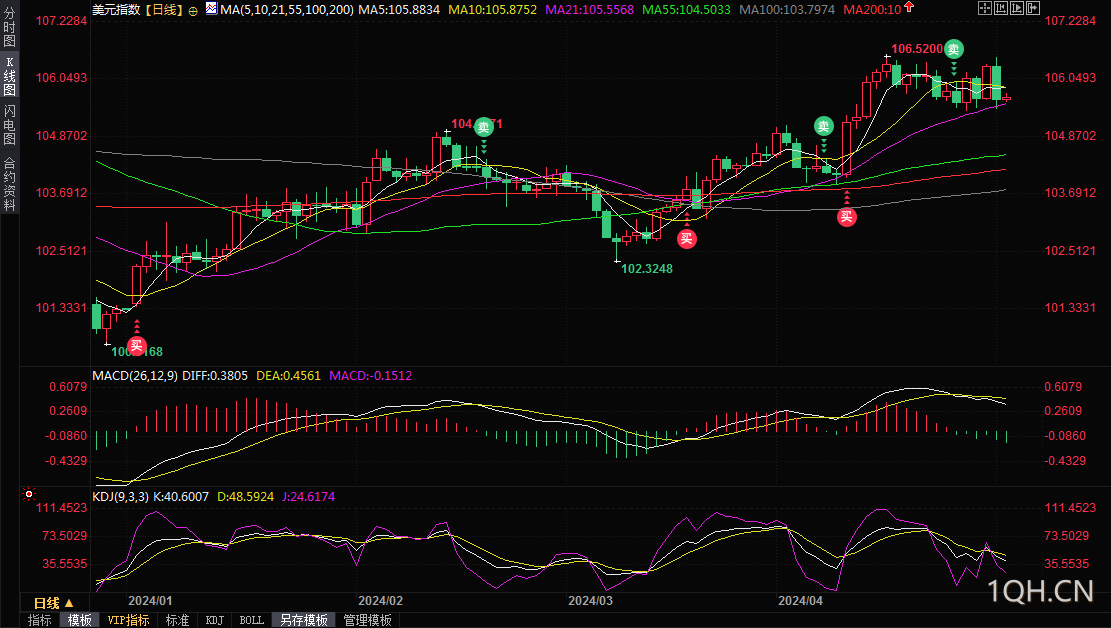
Task: Click the red 买 marker in mid March
Action: tap(687, 239)
